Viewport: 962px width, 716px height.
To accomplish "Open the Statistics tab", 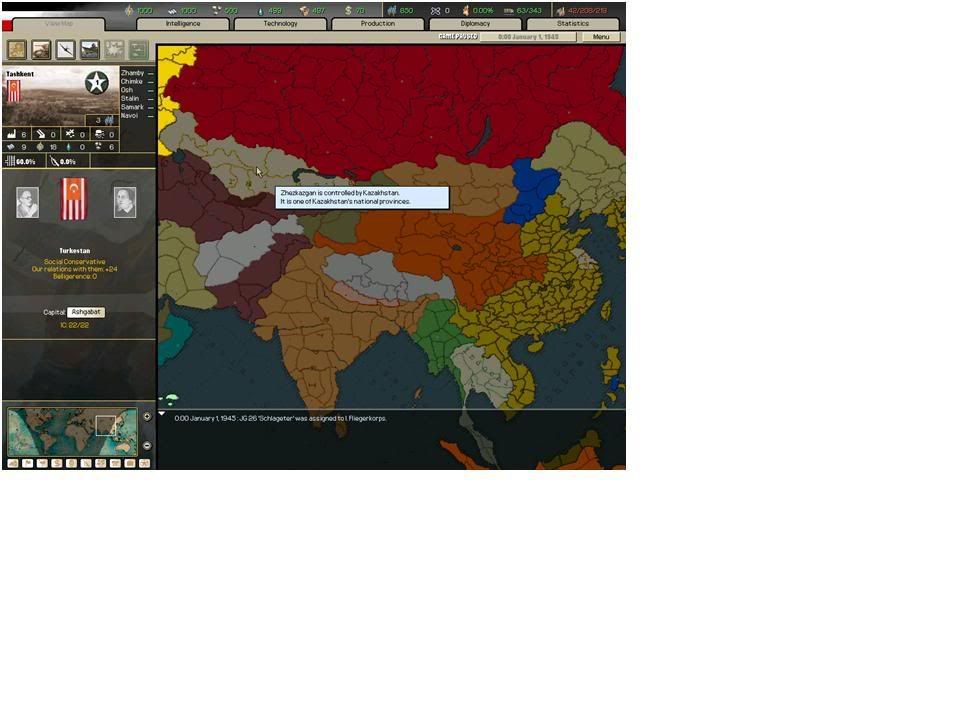I will [x=572, y=23].
